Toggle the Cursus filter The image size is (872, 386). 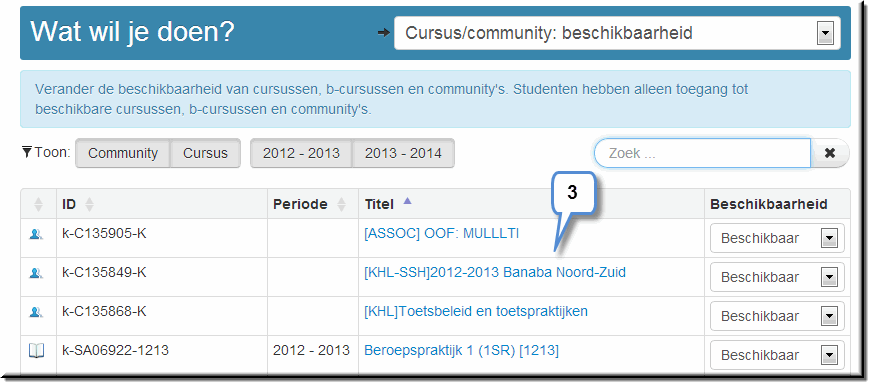click(205, 154)
